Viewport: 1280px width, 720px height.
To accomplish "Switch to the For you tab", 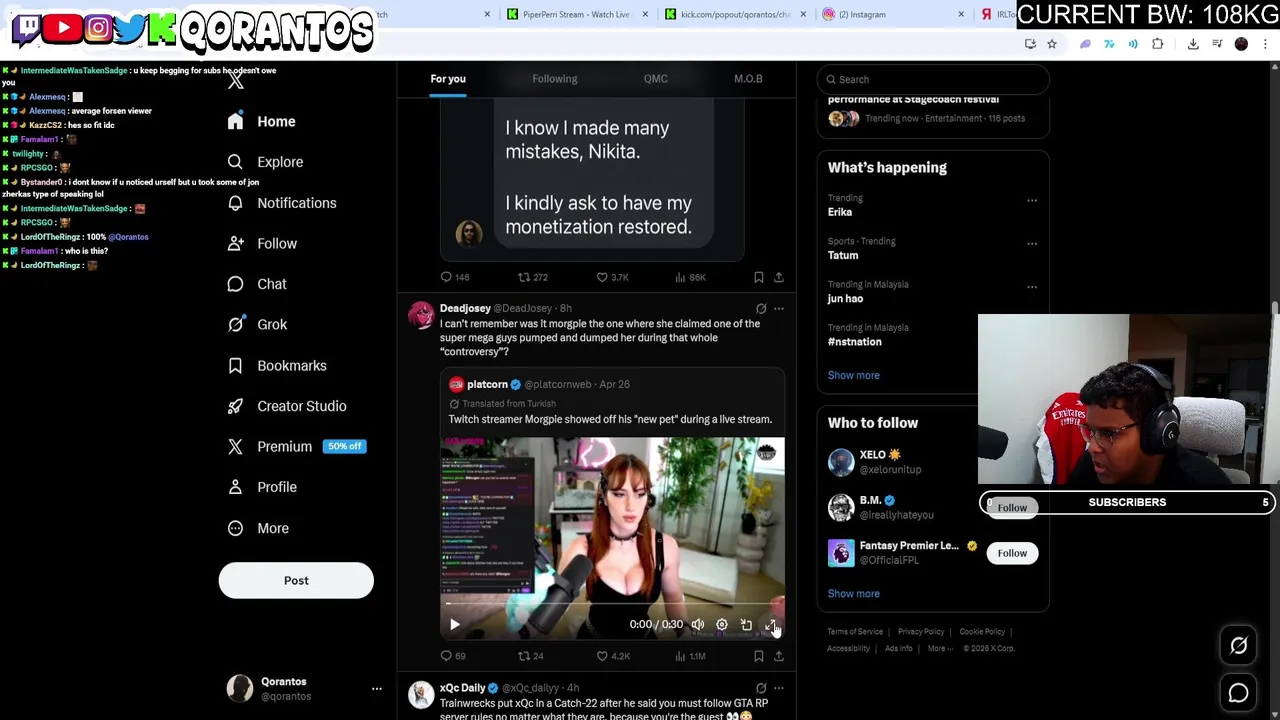I will click(448, 79).
